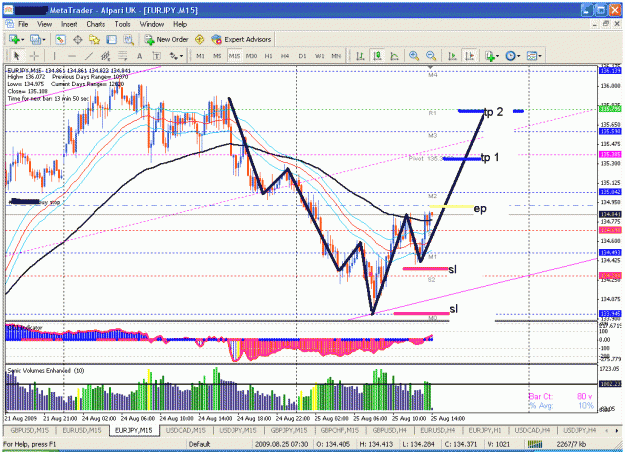Select the Crosshair tool

34,56
